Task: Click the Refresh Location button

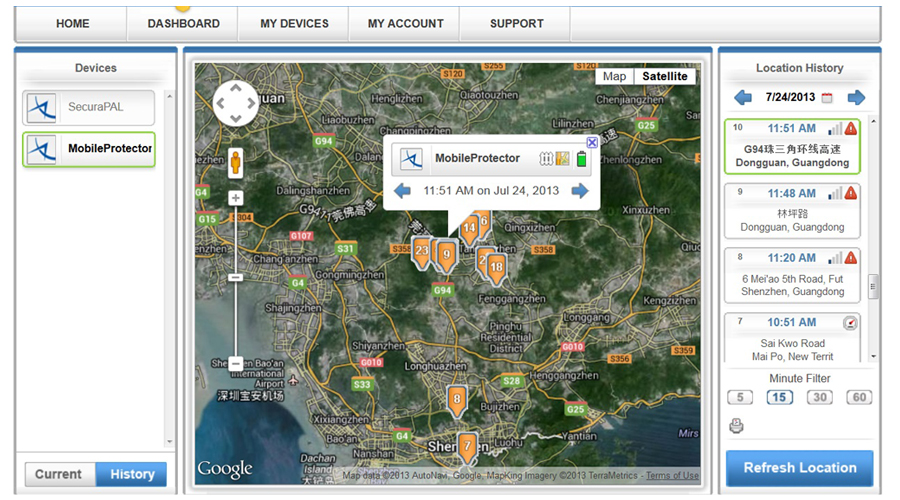Action: click(800, 468)
